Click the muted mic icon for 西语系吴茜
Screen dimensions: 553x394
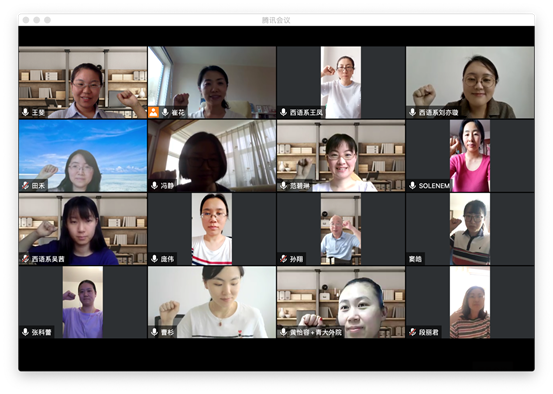point(25,259)
